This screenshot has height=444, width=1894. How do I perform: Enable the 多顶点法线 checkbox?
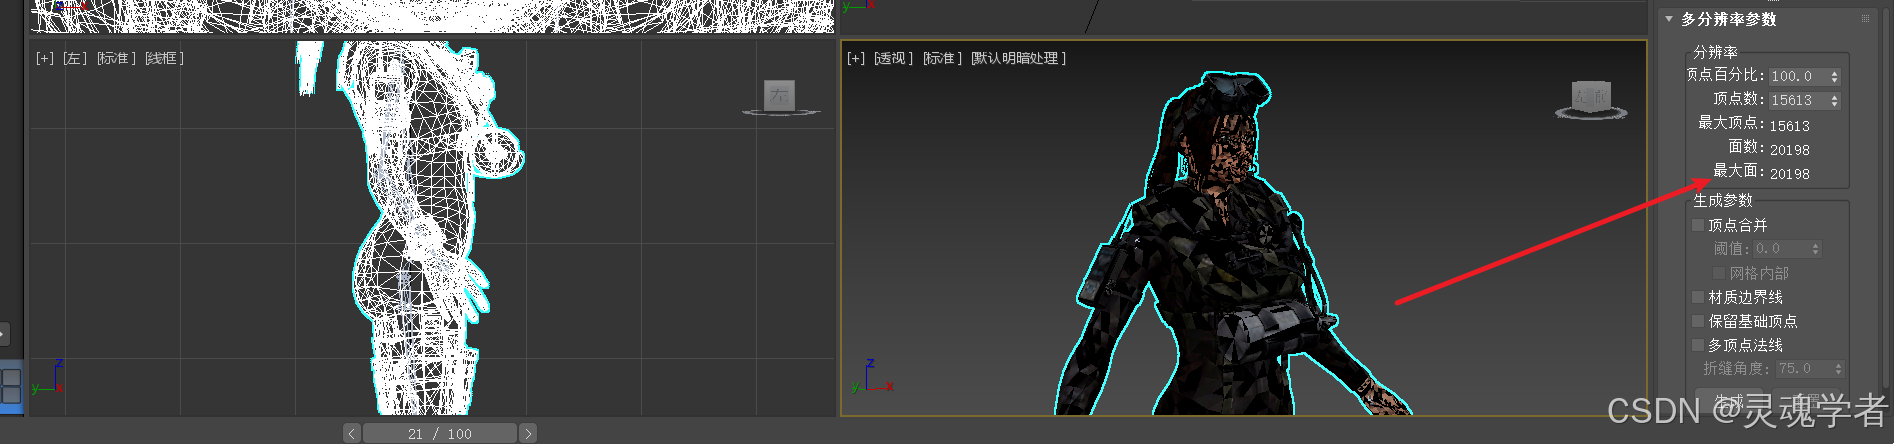tap(1698, 345)
